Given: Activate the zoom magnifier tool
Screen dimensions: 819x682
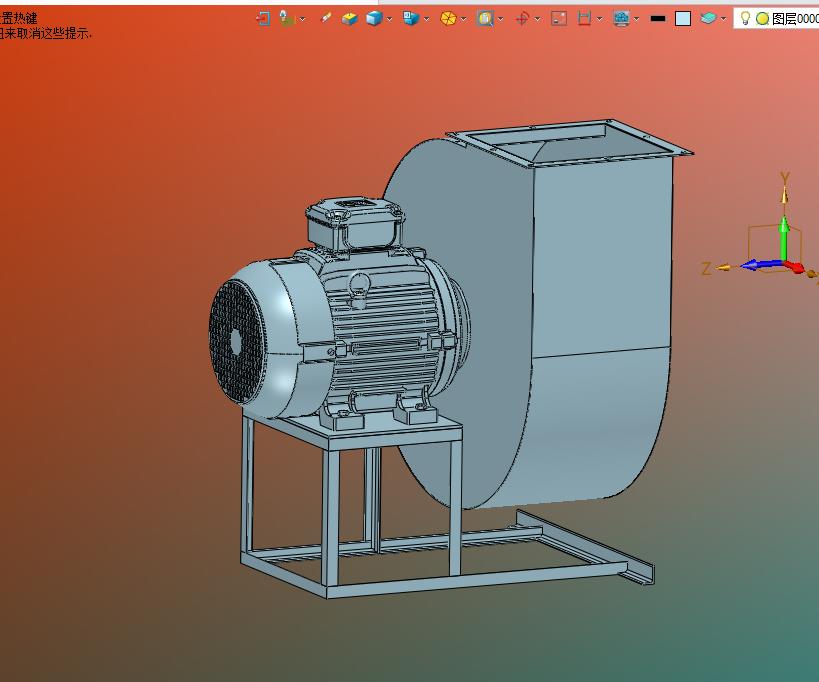Looking at the screenshot, I should (485, 18).
